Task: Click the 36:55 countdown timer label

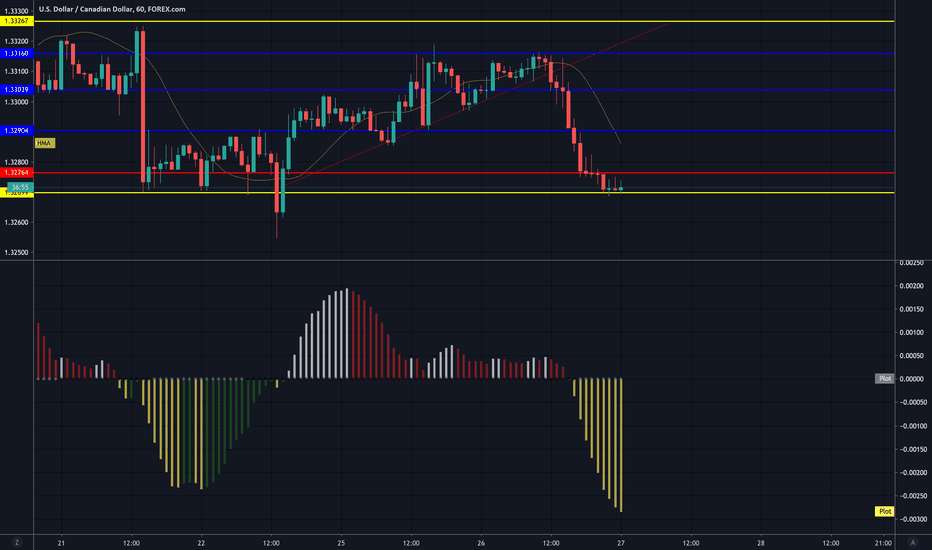Action: pyautogui.click(x=19, y=187)
